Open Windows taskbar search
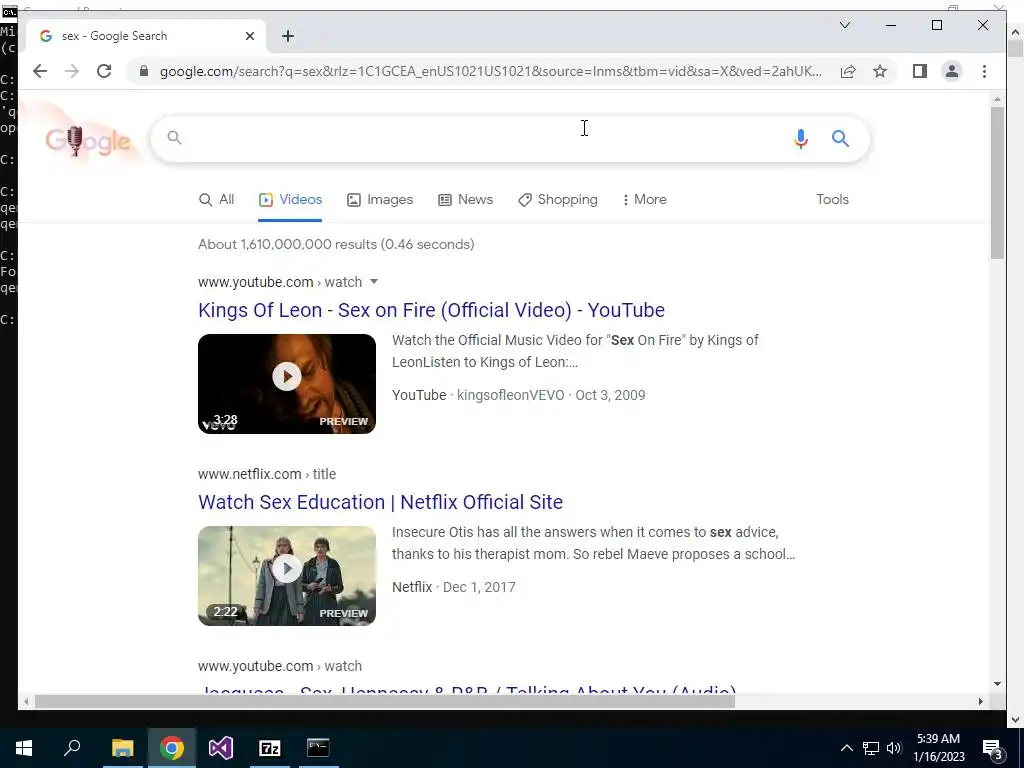 click(72, 748)
